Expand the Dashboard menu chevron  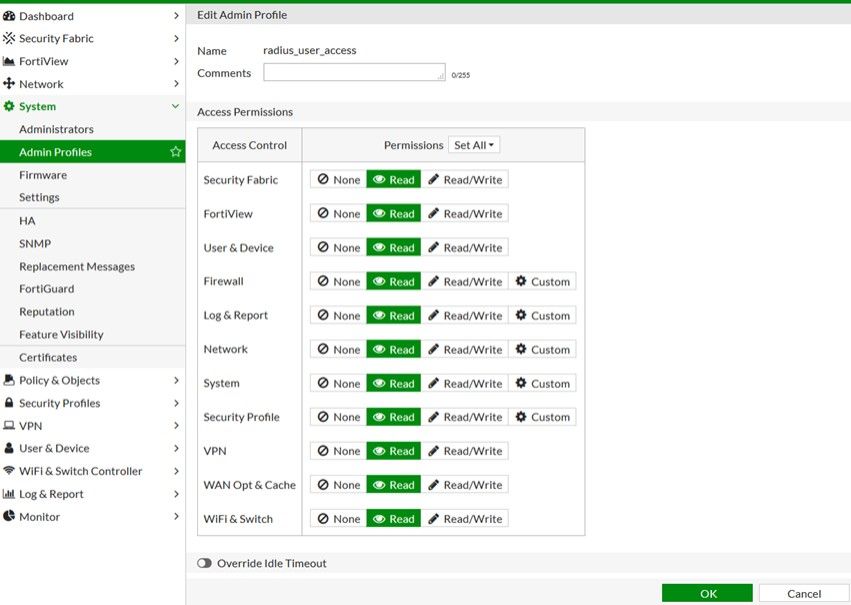click(176, 16)
